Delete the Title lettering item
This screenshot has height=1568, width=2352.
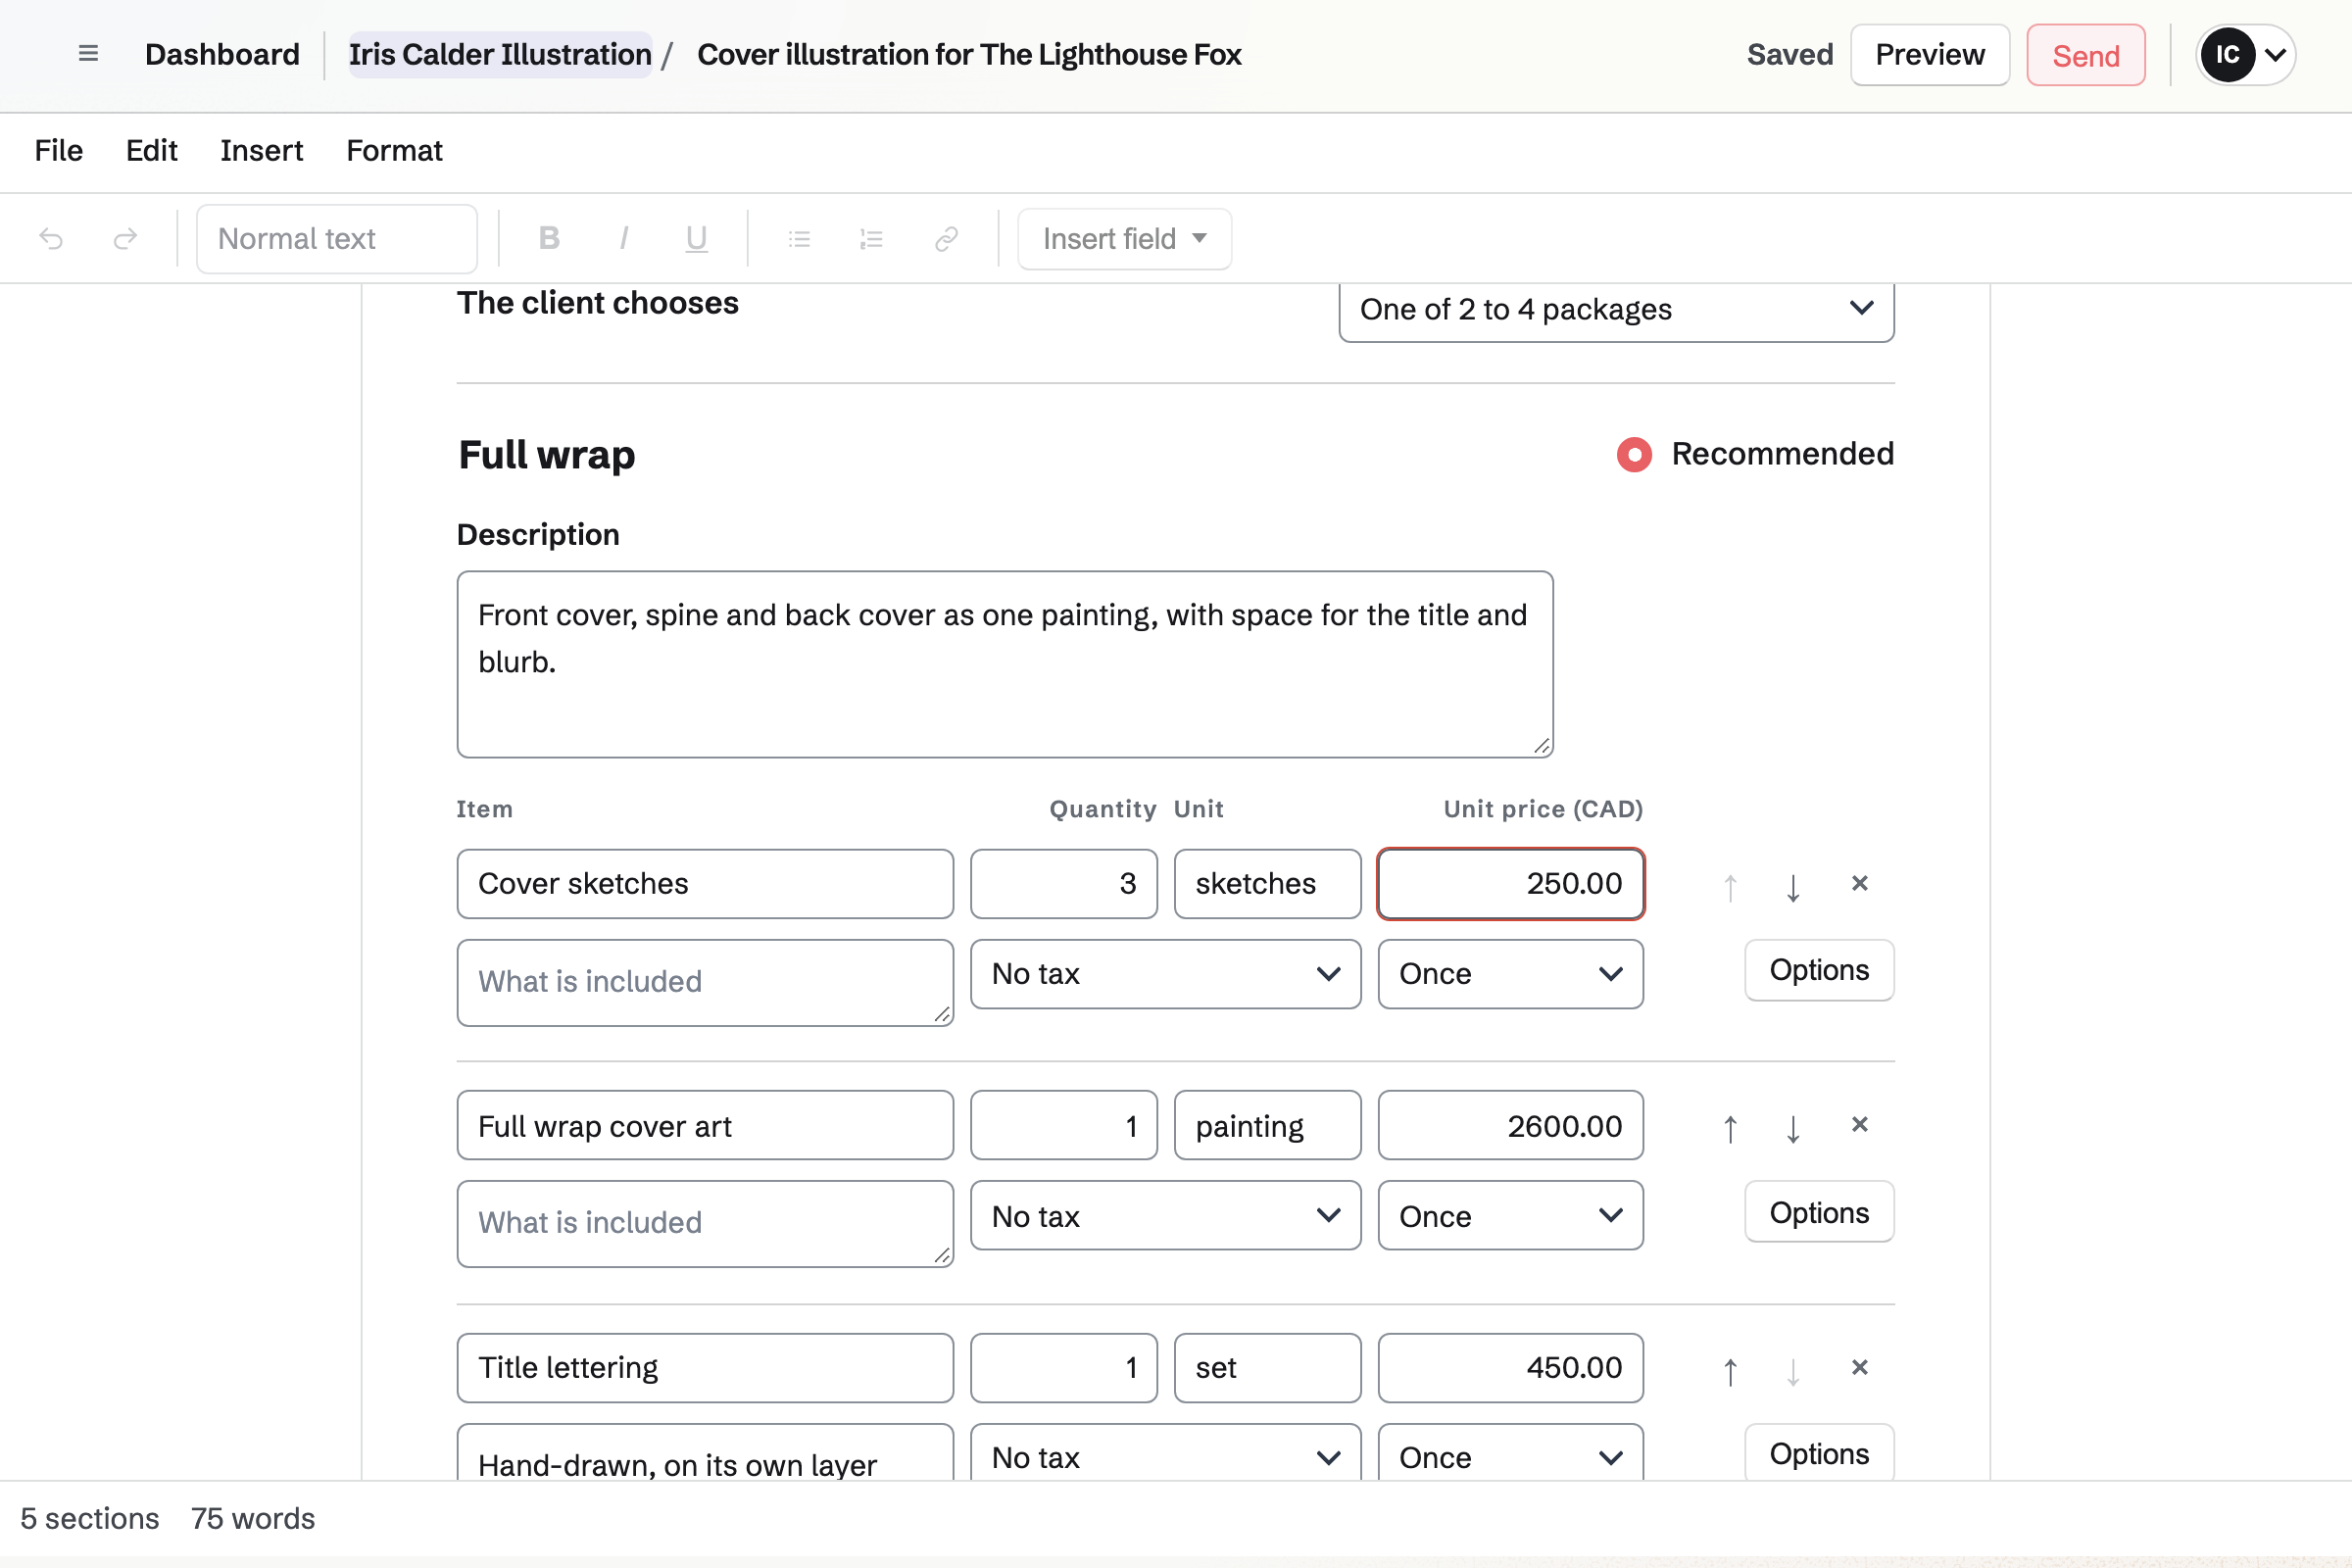[x=1859, y=1367]
